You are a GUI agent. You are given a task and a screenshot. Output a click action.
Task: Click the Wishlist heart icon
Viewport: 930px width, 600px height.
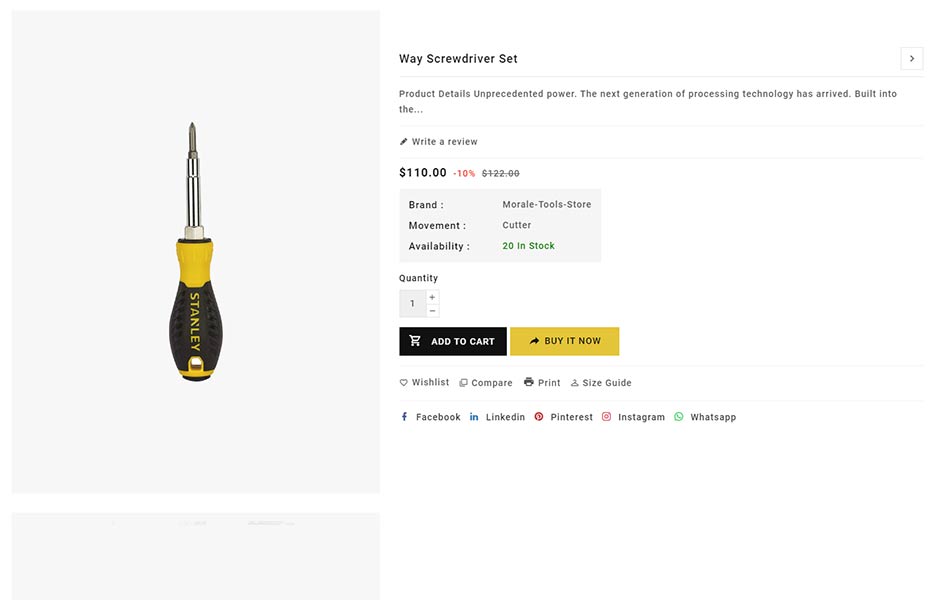(x=404, y=383)
